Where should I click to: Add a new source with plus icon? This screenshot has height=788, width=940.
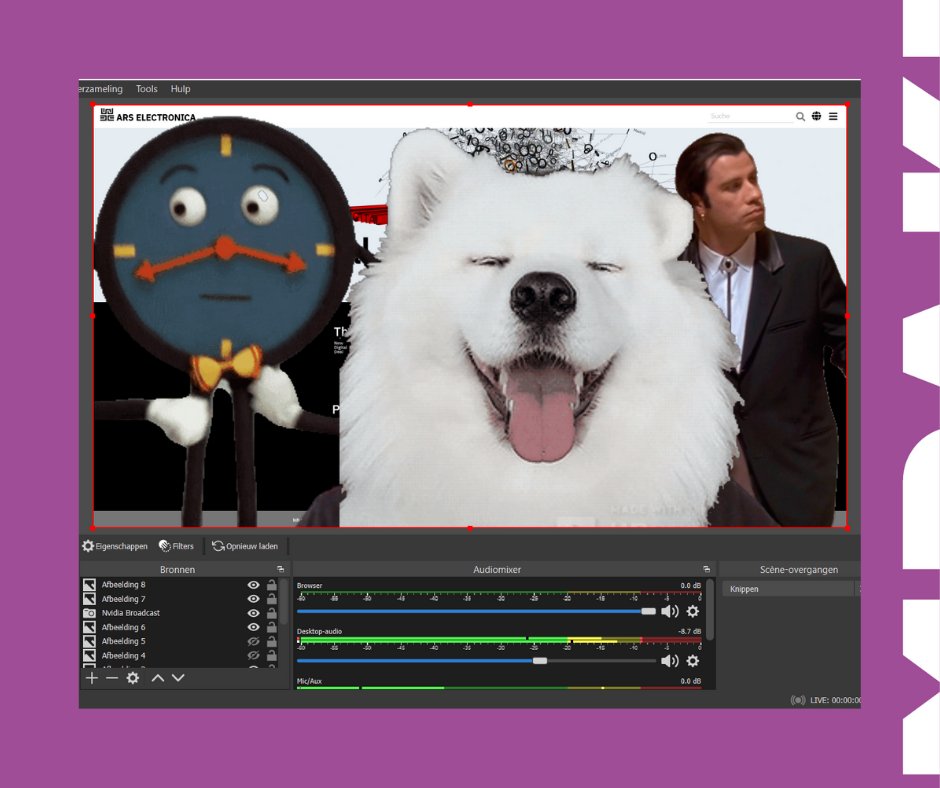coord(92,678)
